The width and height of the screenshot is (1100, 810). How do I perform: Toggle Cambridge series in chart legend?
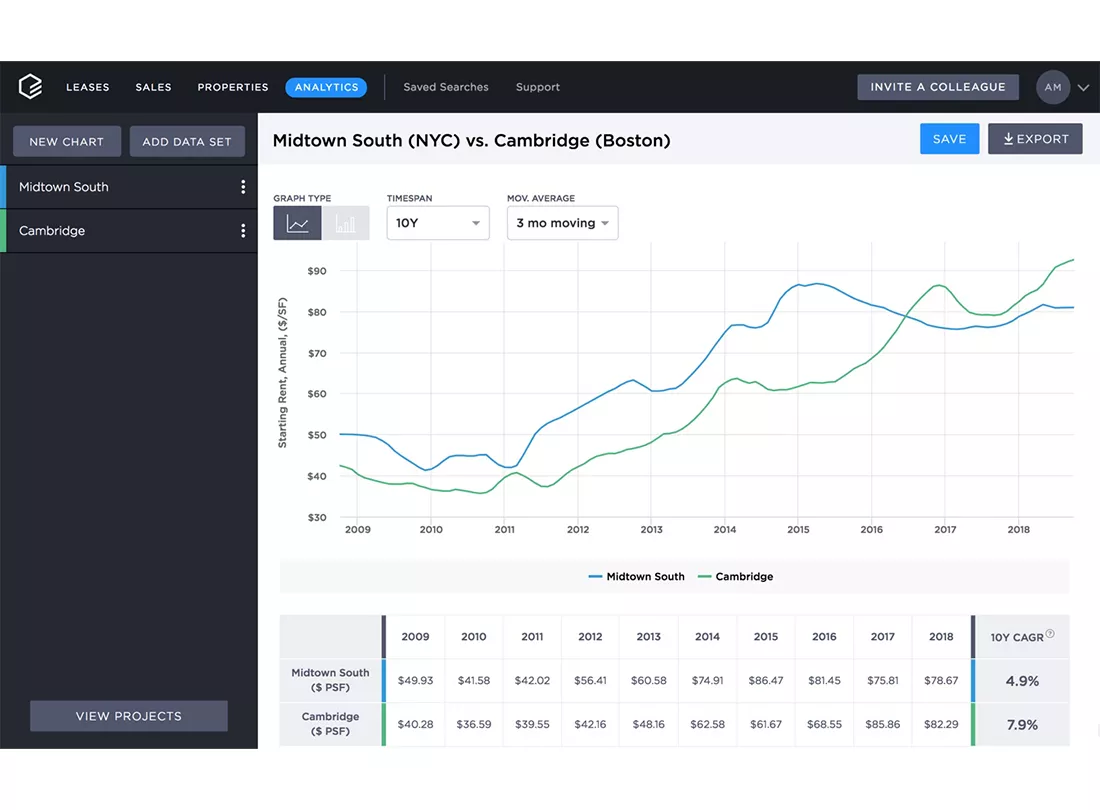click(736, 576)
